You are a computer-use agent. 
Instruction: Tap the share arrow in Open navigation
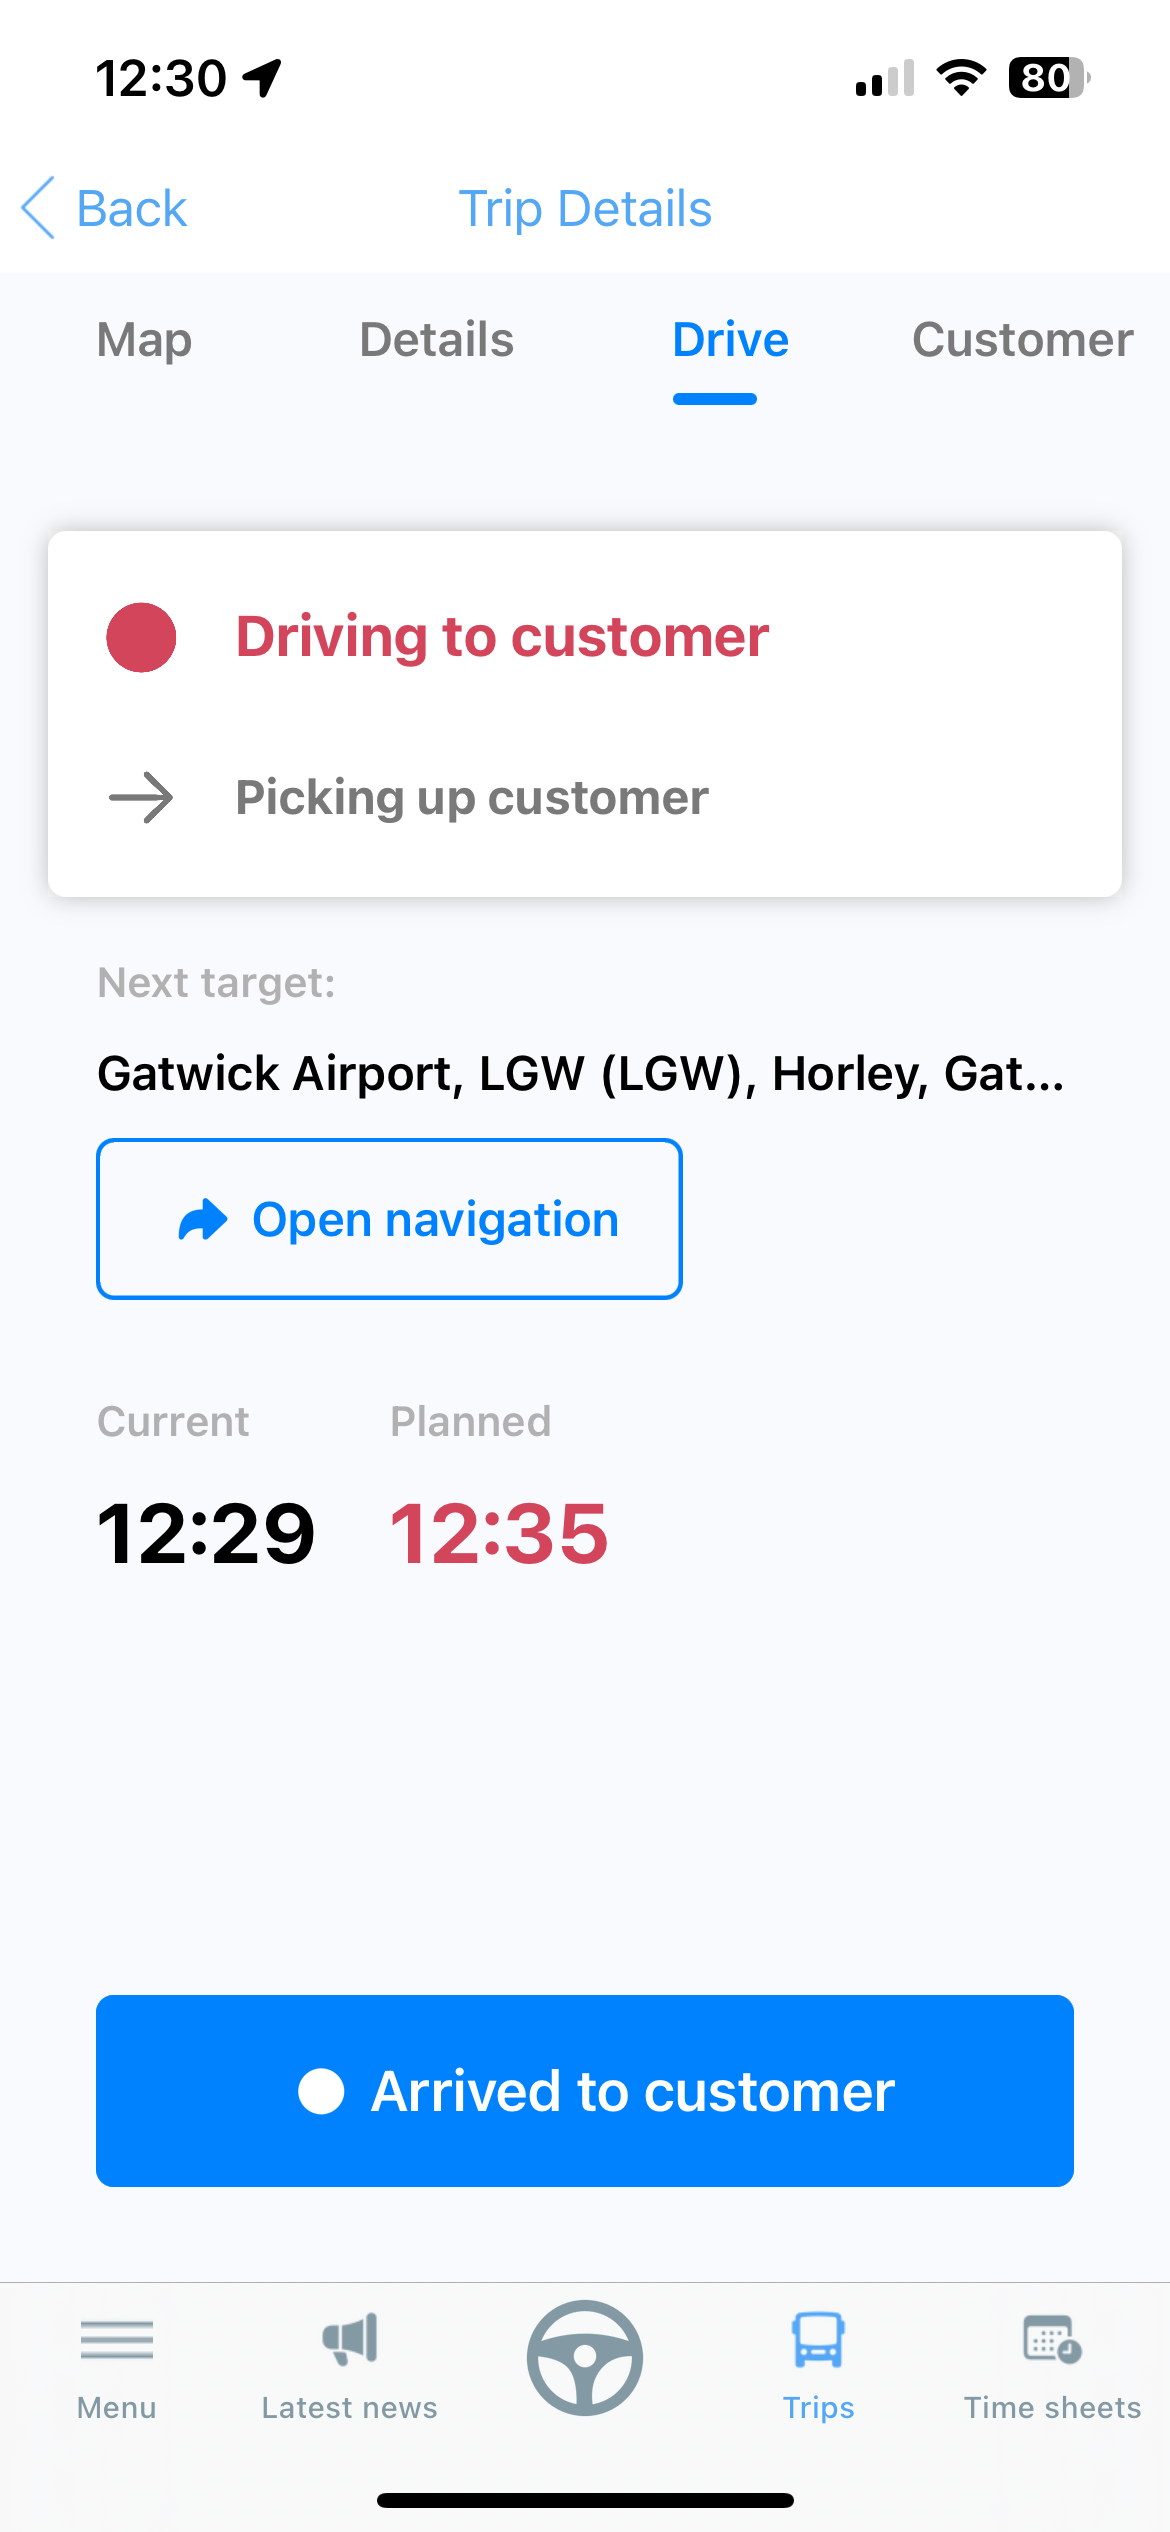(x=203, y=1219)
